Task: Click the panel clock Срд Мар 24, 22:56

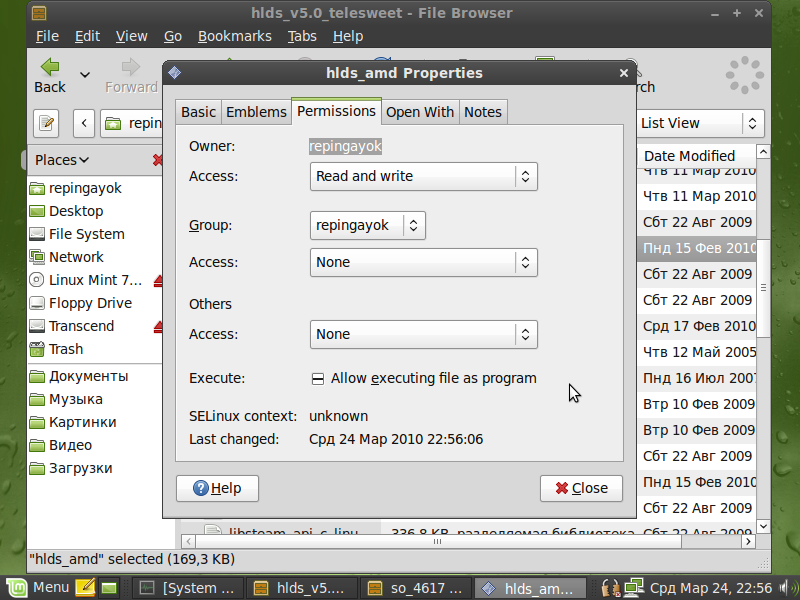Action: tap(711, 588)
